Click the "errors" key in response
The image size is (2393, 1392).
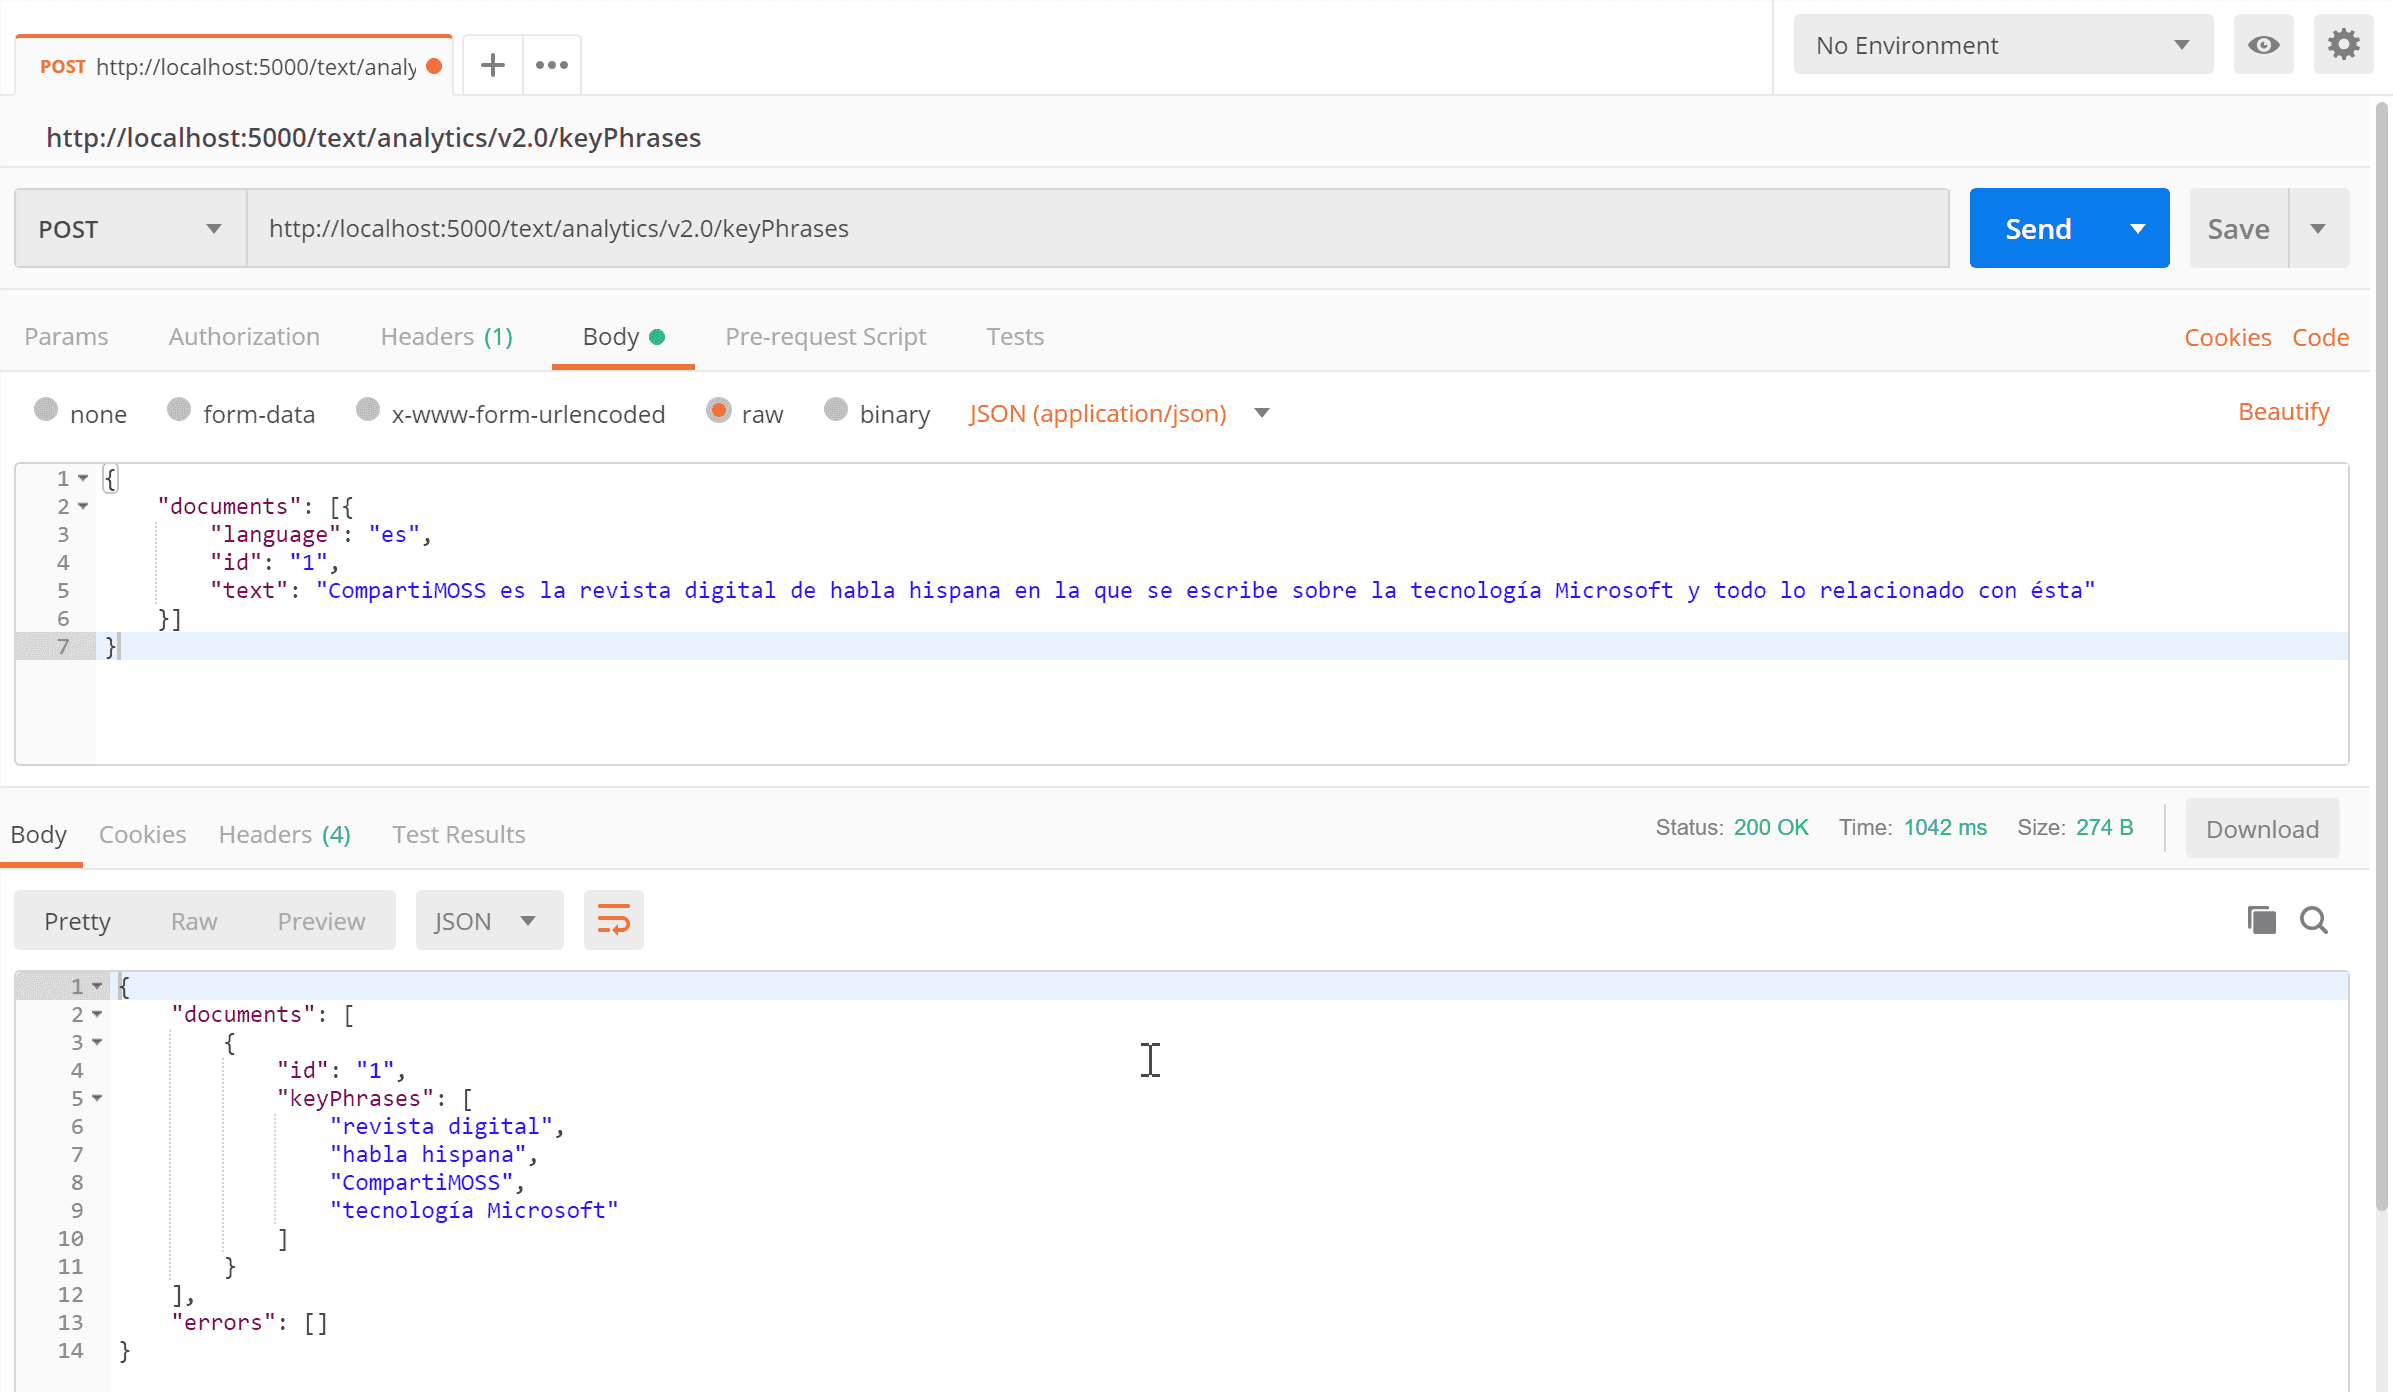click(x=223, y=1322)
